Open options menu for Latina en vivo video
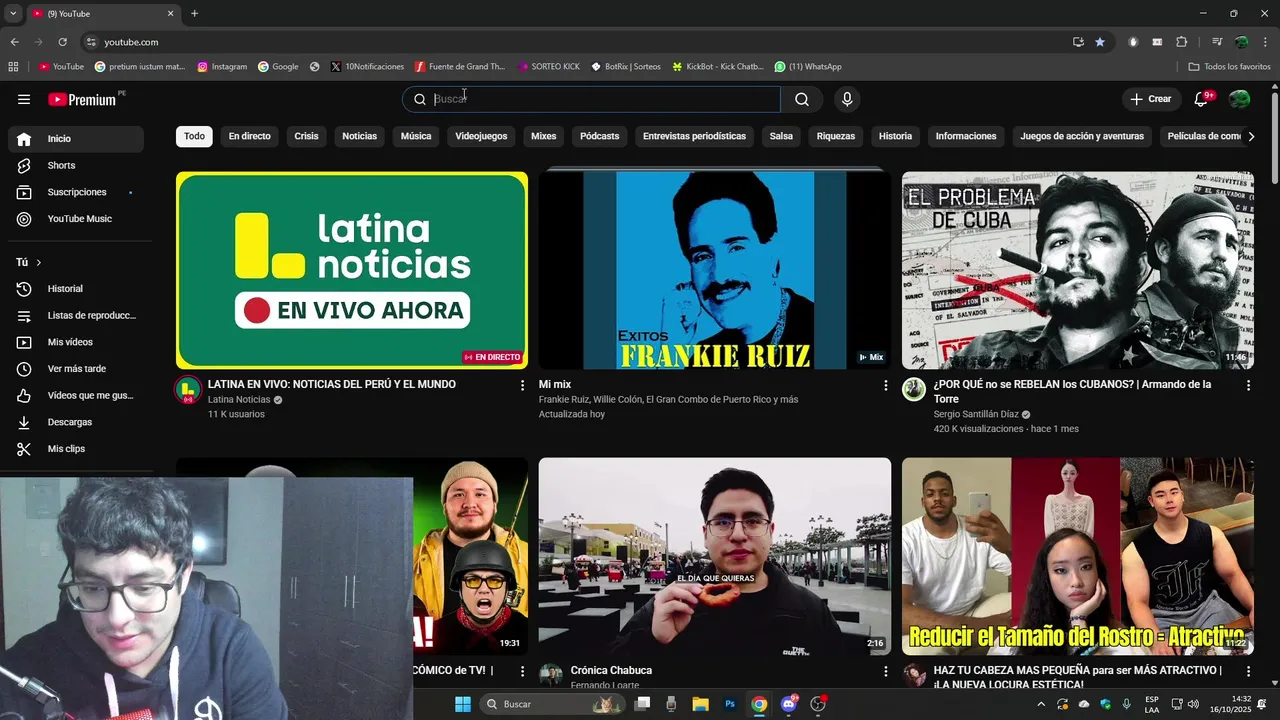The height and width of the screenshot is (720, 1280). click(x=522, y=385)
